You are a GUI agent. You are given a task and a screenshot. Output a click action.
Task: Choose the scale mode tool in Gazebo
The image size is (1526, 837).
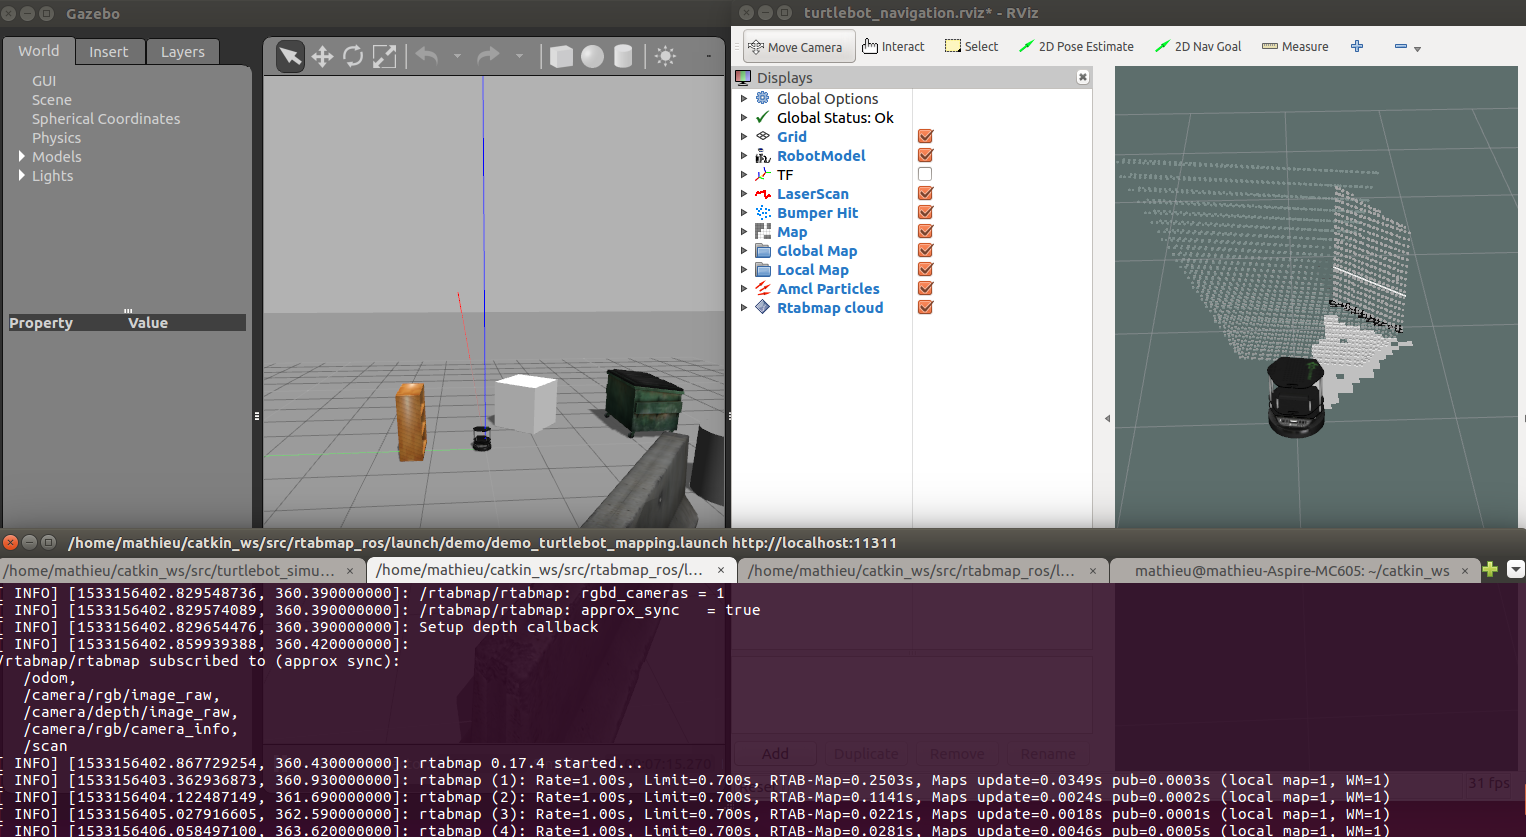tap(384, 57)
